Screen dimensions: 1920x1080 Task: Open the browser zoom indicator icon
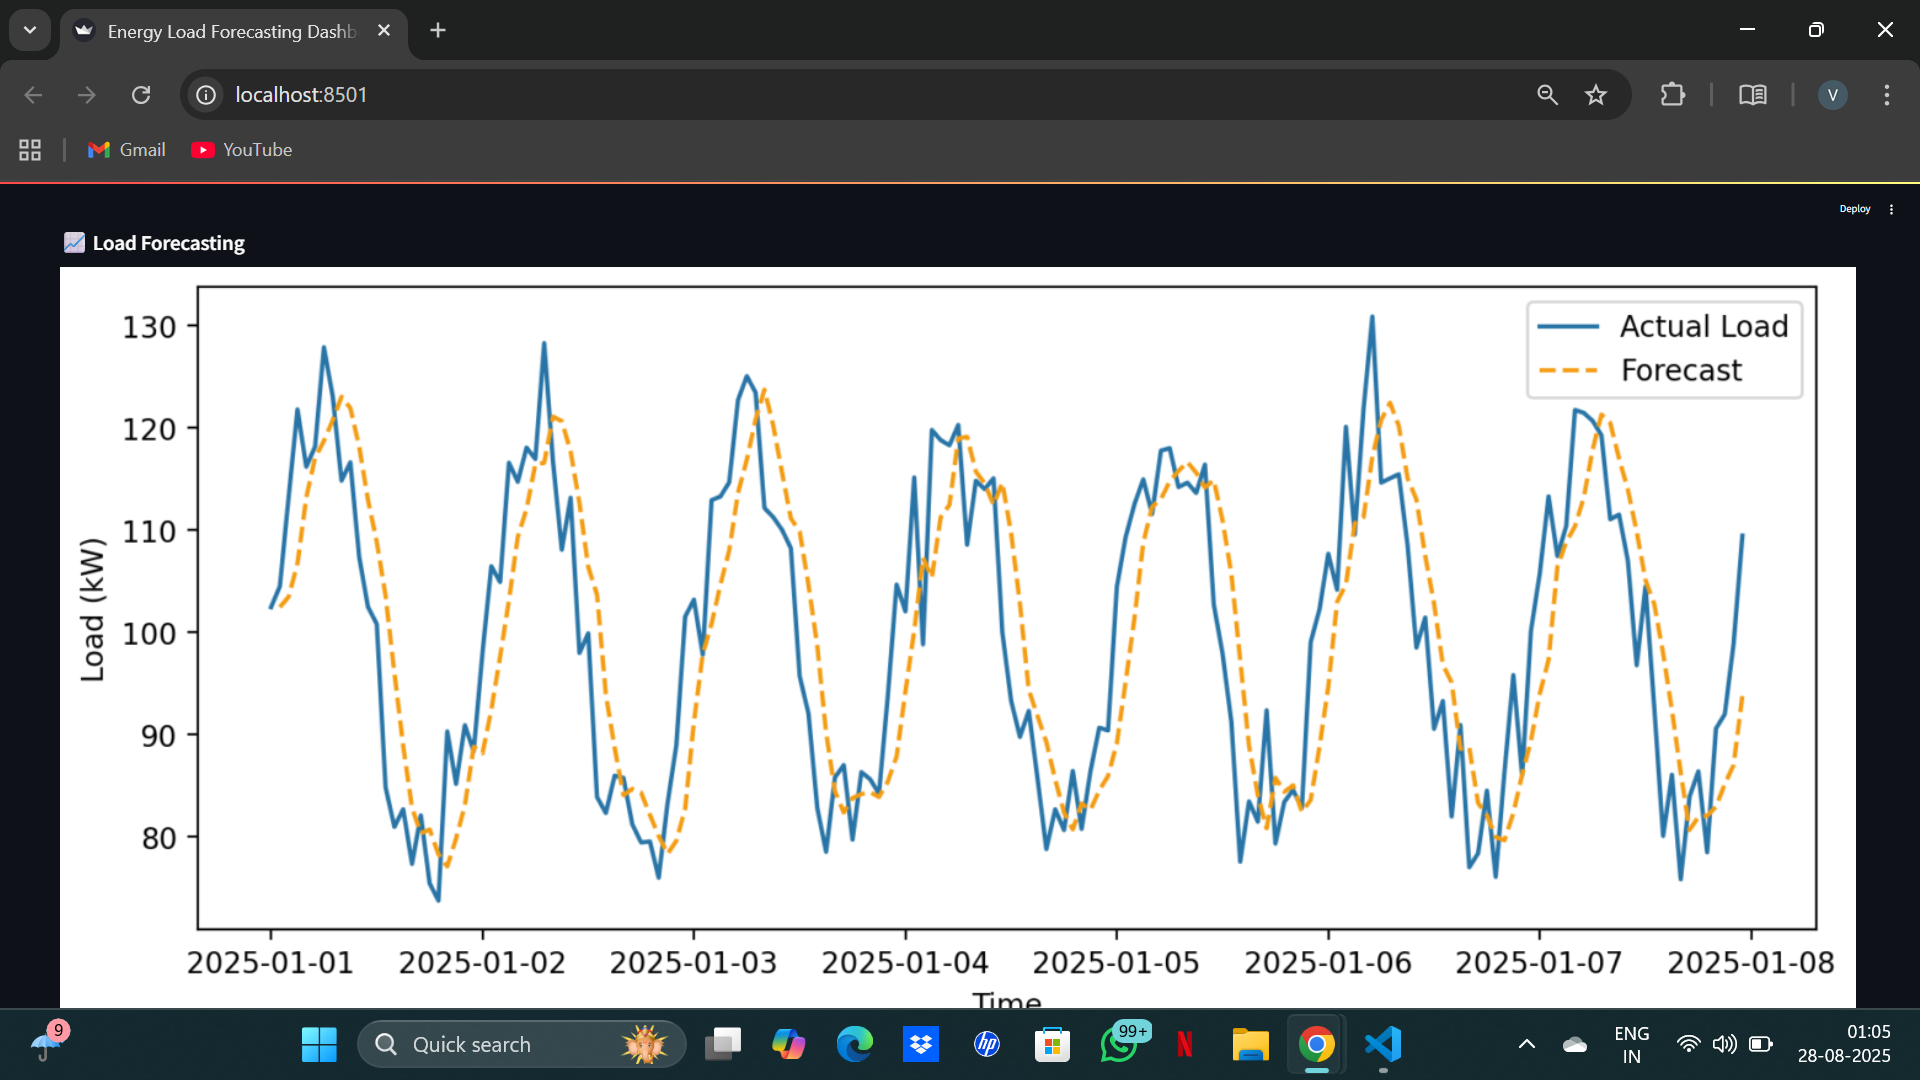pos(1547,95)
